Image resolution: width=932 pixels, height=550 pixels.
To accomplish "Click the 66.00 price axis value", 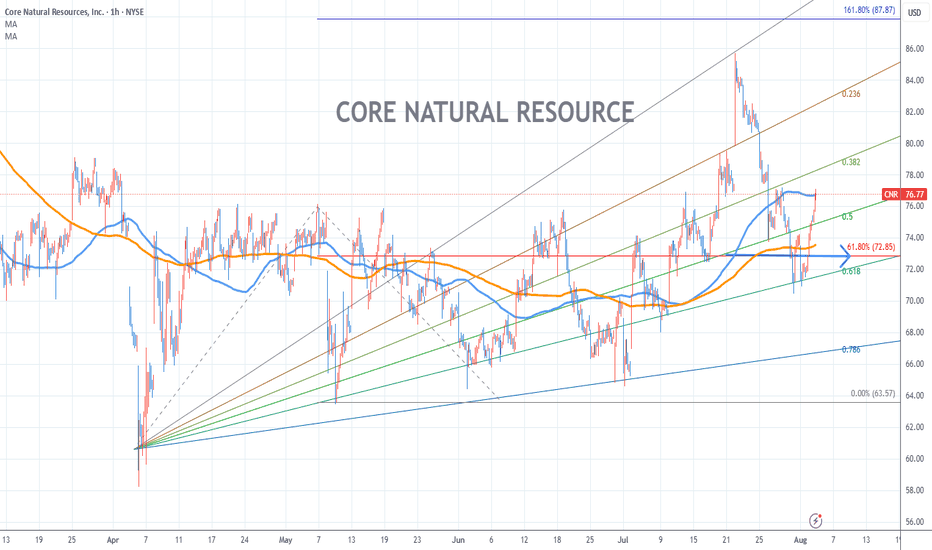I will [914, 364].
